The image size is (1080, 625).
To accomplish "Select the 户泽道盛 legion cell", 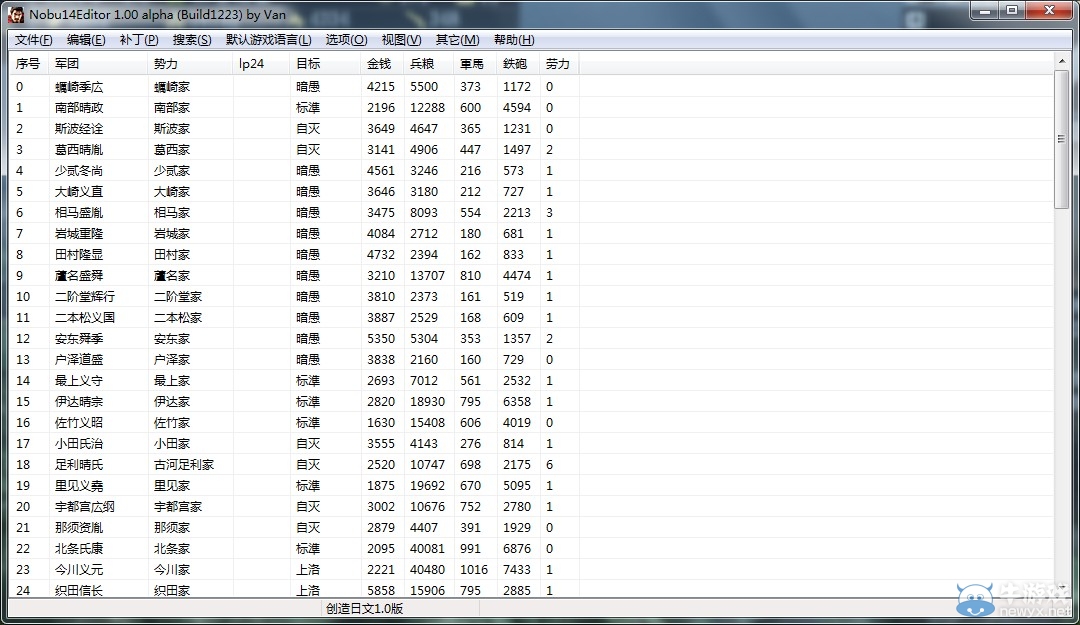I will pyautogui.click(x=79, y=360).
